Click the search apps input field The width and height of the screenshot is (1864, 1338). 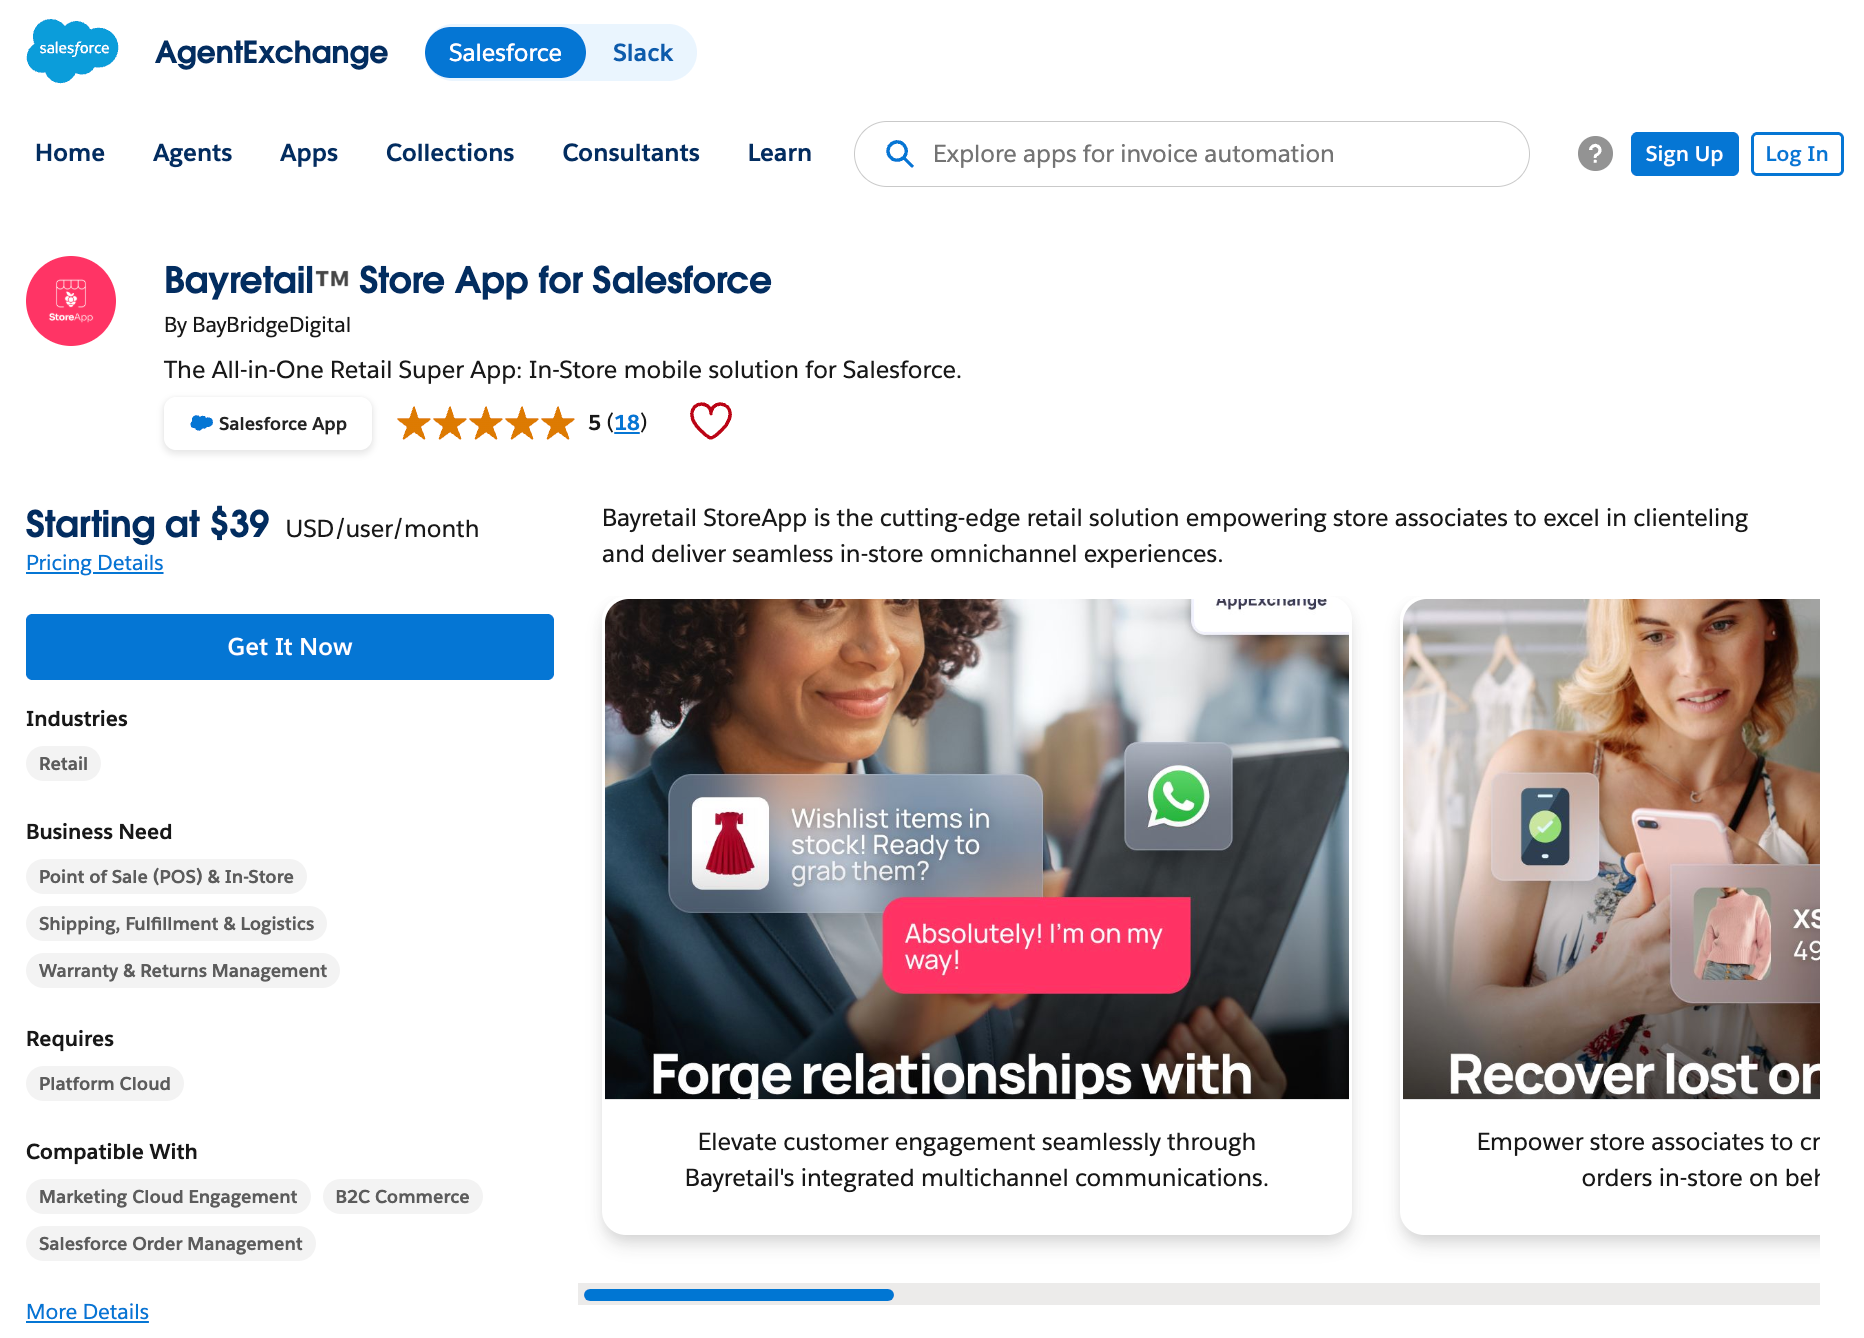click(x=1192, y=154)
